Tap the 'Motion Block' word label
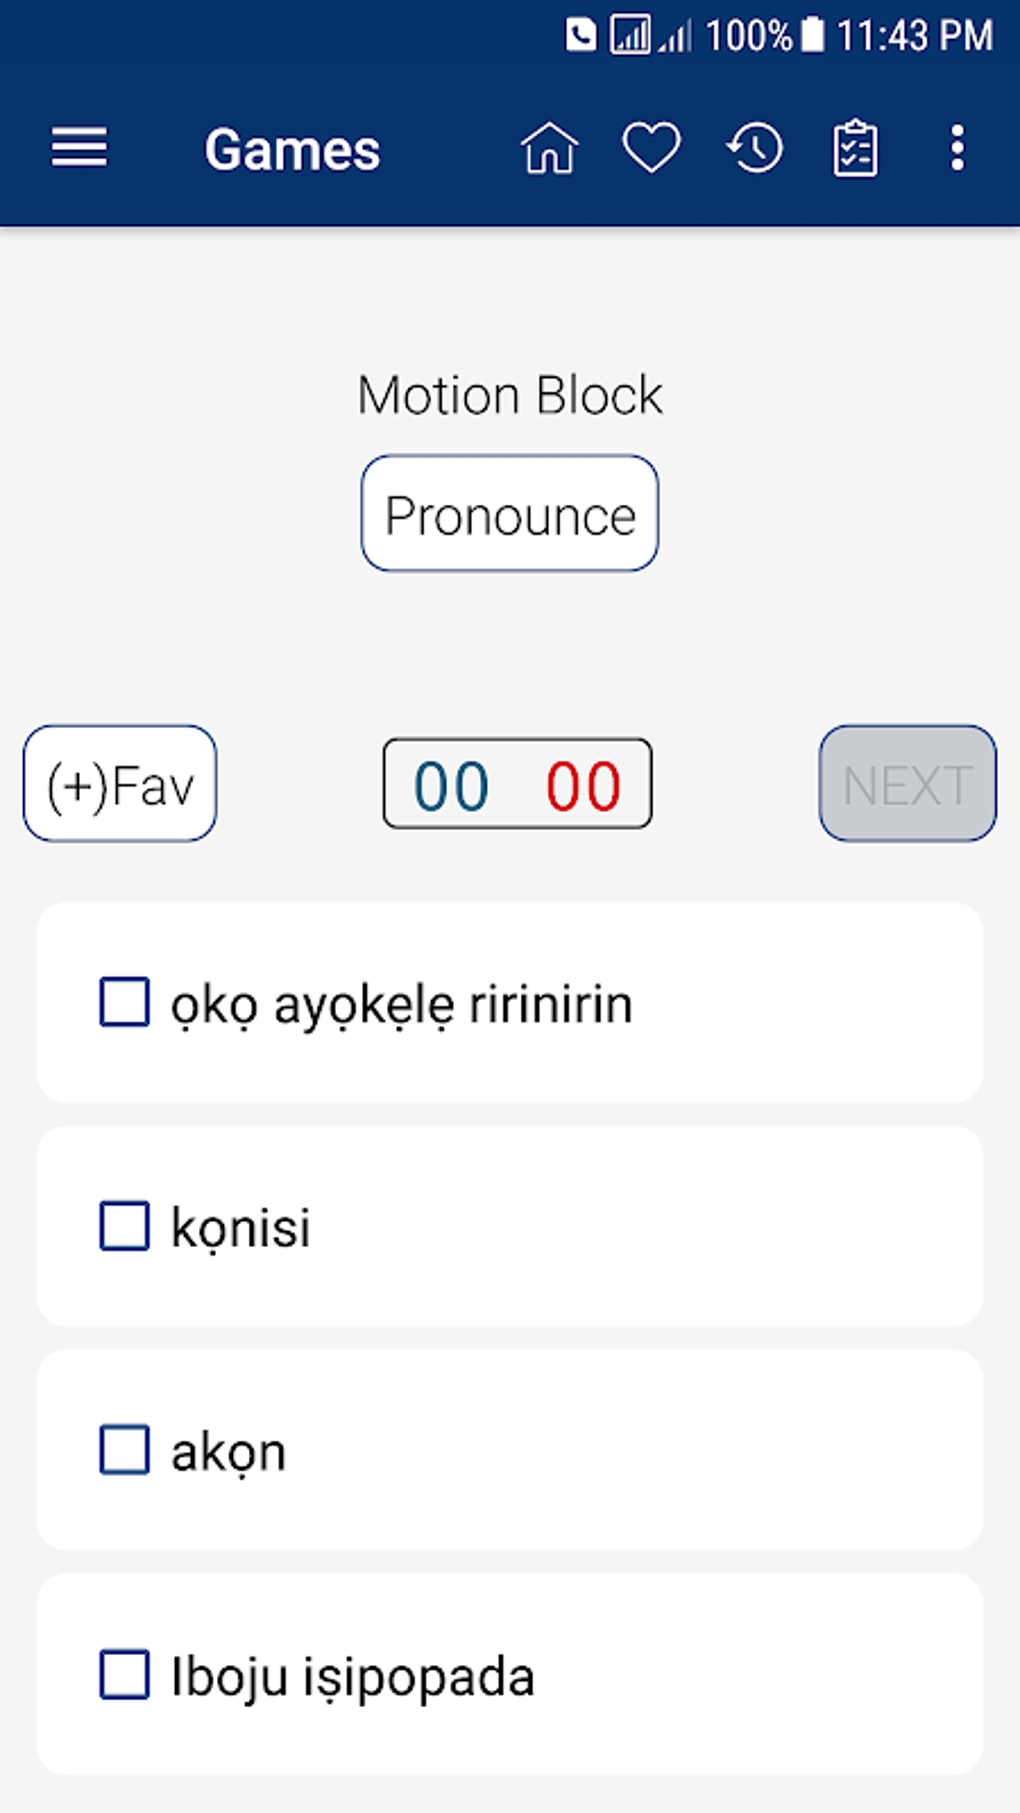This screenshot has width=1020, height=1813. point(510,395)
